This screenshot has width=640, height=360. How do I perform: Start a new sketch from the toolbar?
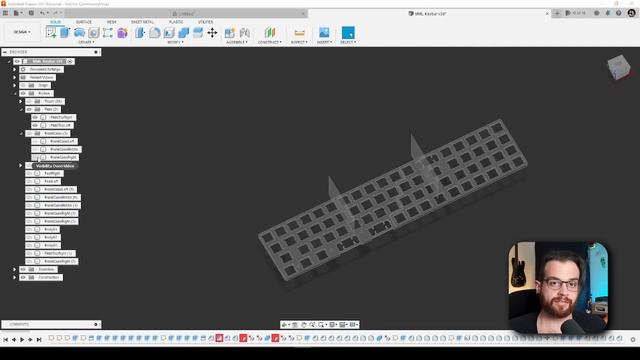(51, 33)
